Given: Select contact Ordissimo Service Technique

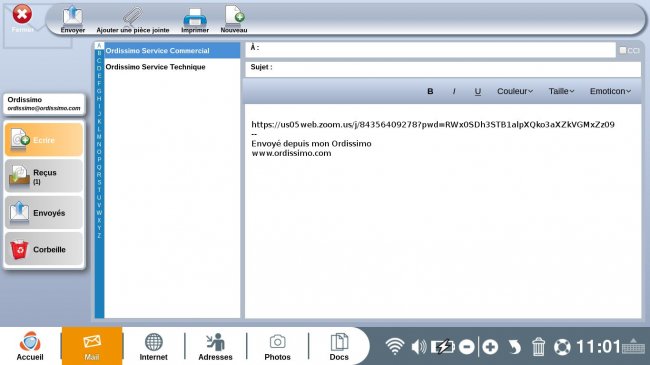Looking at the screenshot, I should tap(172, 67).
